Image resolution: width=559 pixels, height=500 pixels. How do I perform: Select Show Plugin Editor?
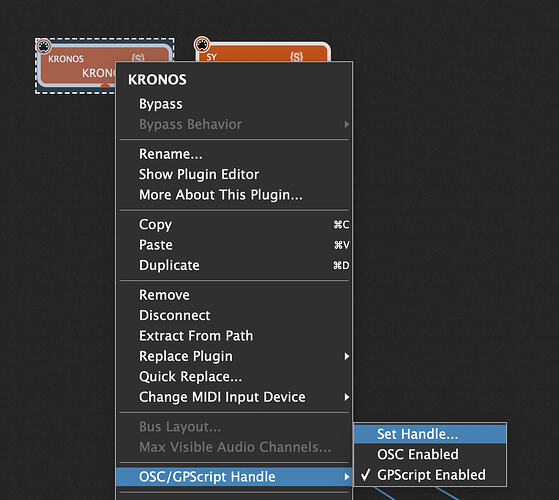pyautogui.click(x=234, y=174)
